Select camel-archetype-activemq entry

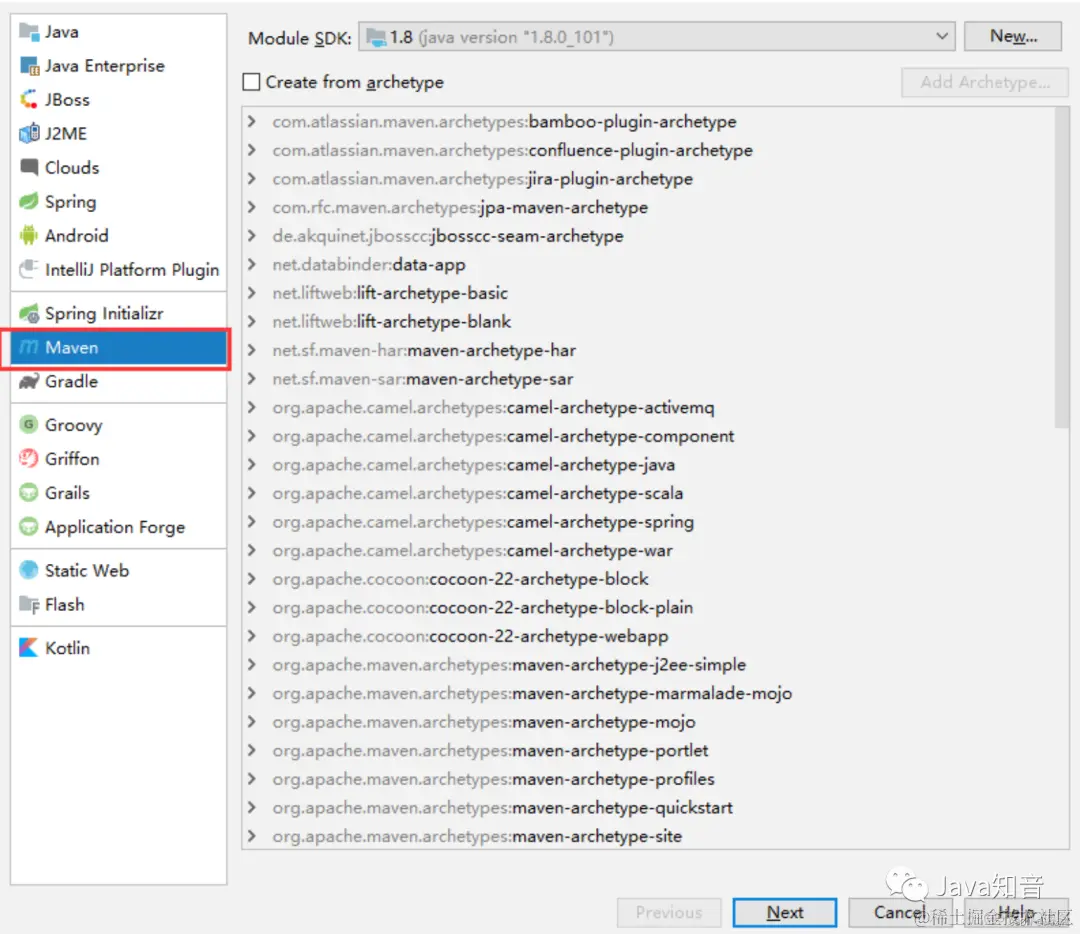493,408
